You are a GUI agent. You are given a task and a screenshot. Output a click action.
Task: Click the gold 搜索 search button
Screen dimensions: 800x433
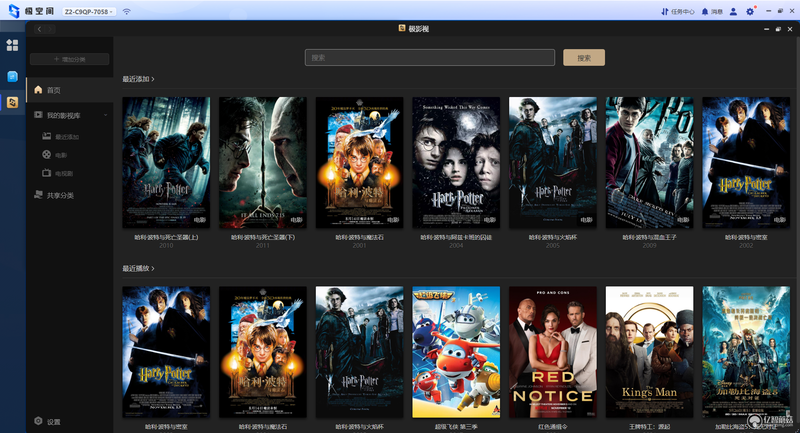point(584,58)
